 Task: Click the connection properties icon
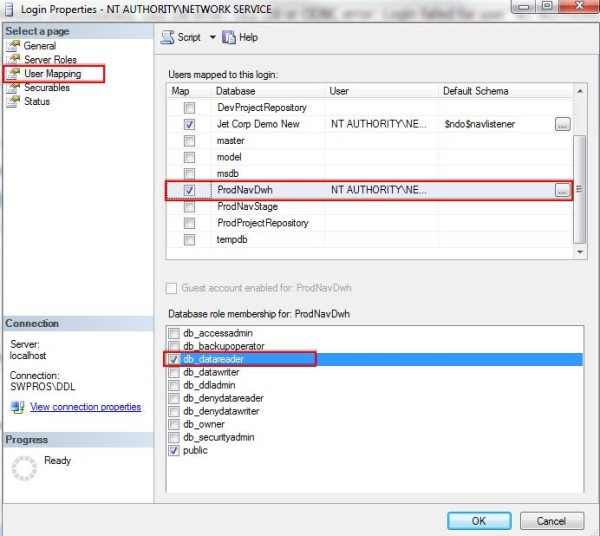tap(18, 407)
